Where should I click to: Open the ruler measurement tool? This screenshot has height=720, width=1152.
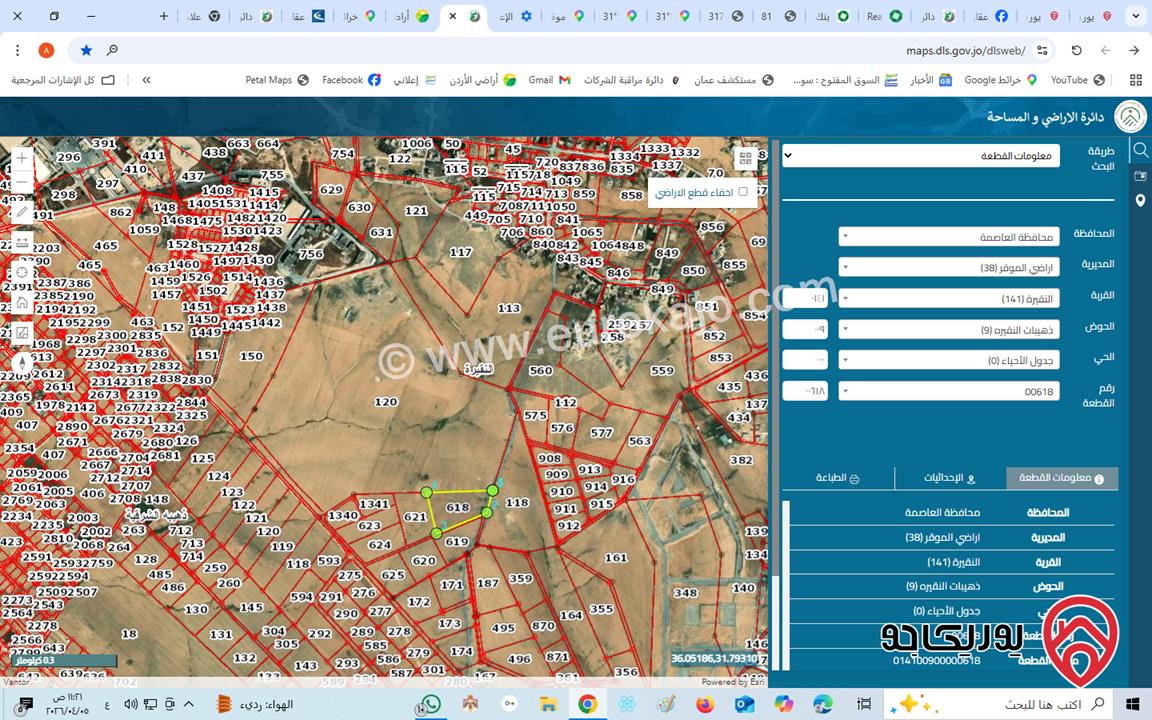coord(22,242)
